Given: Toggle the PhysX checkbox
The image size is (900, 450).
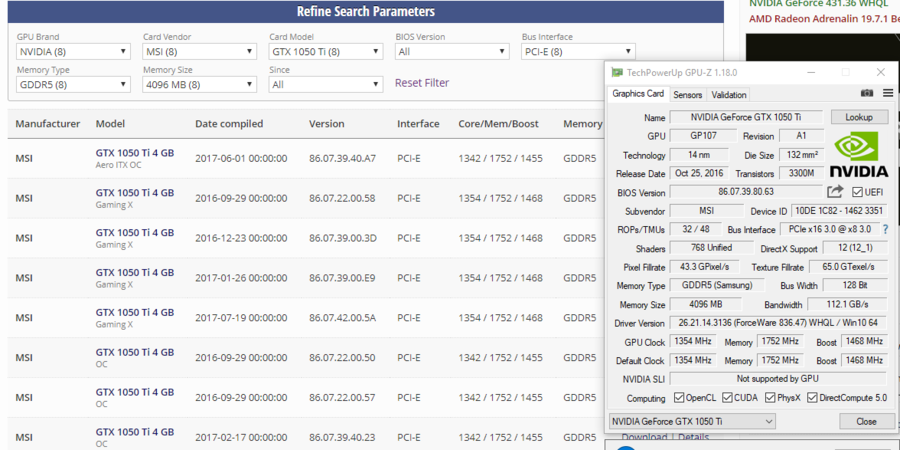Looking at the screenshot, I should coord(769,398).
